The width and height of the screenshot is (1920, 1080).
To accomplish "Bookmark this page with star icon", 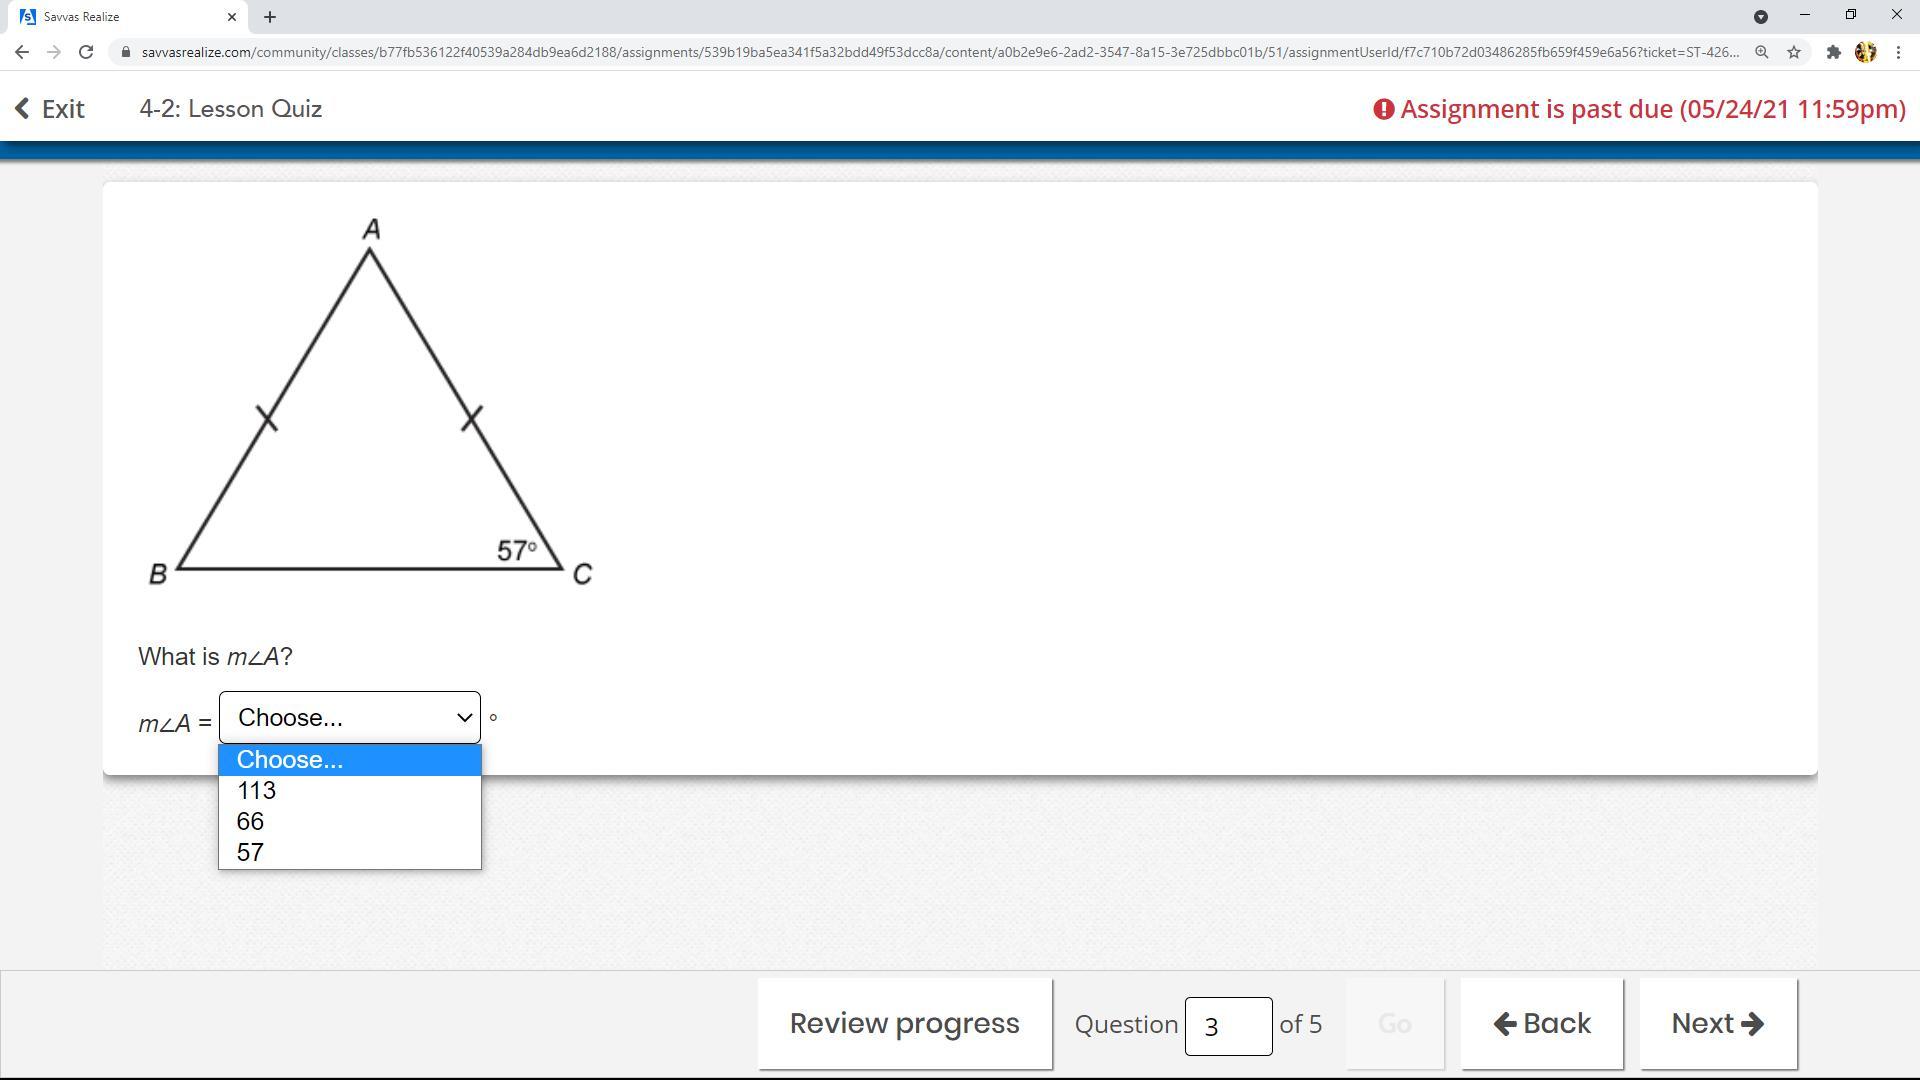I will (1794, 52).
